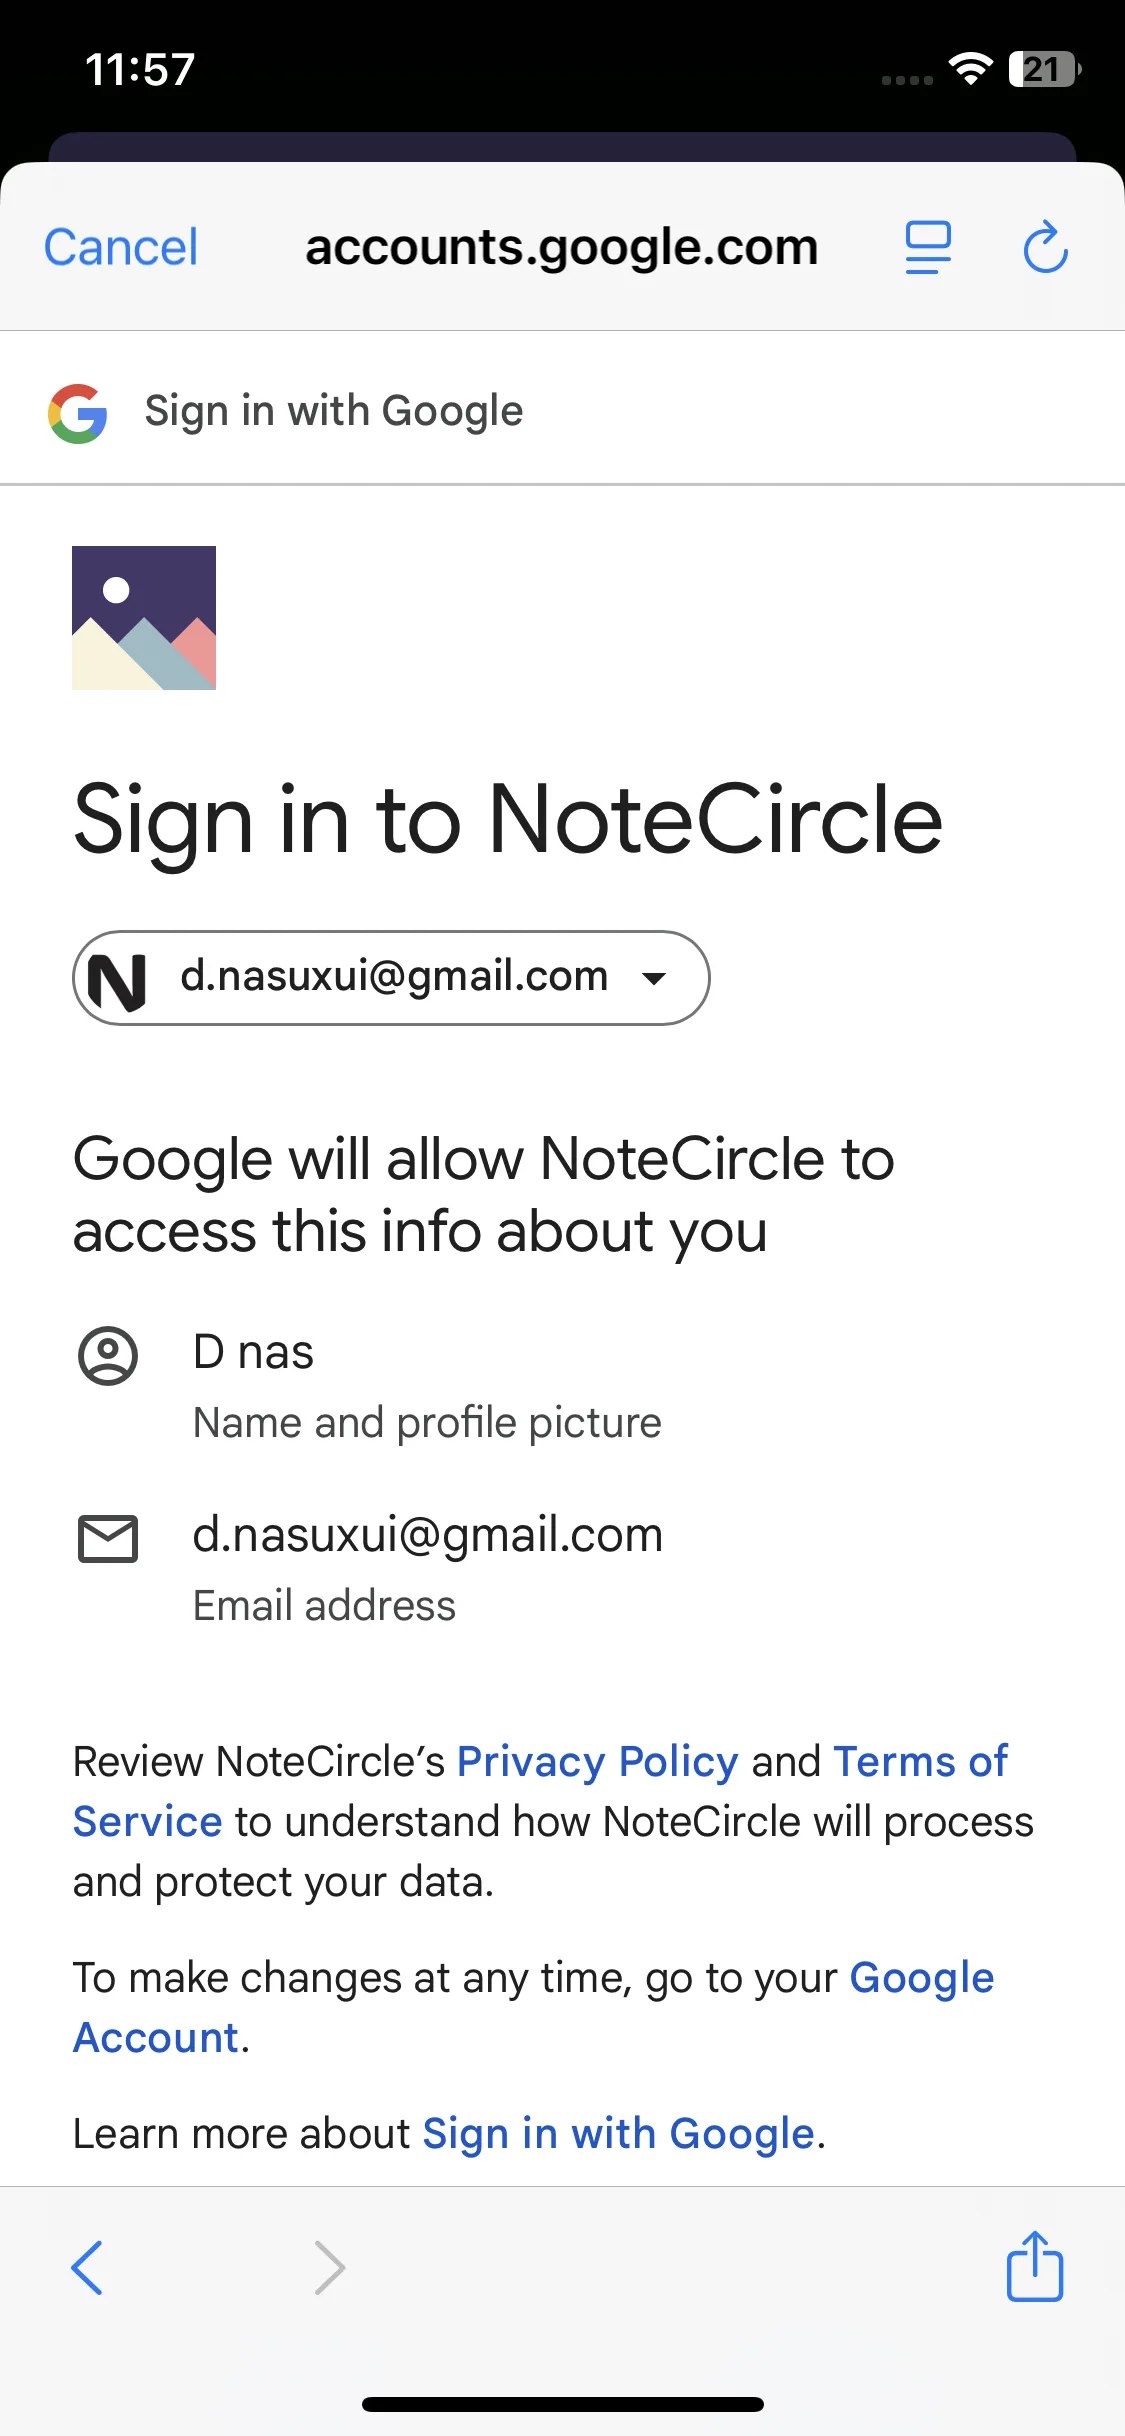Open NoteCircle's Privacy Policy link
This screenshot has height=2436, width=1125.
click(x=597, y=1761)
